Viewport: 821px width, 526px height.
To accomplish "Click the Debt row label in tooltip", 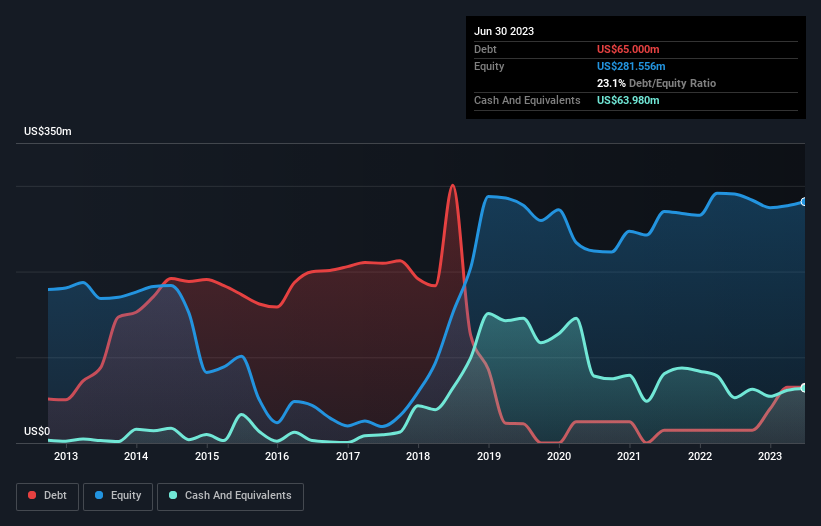I will pyautogui.click(x=485, y=49).
